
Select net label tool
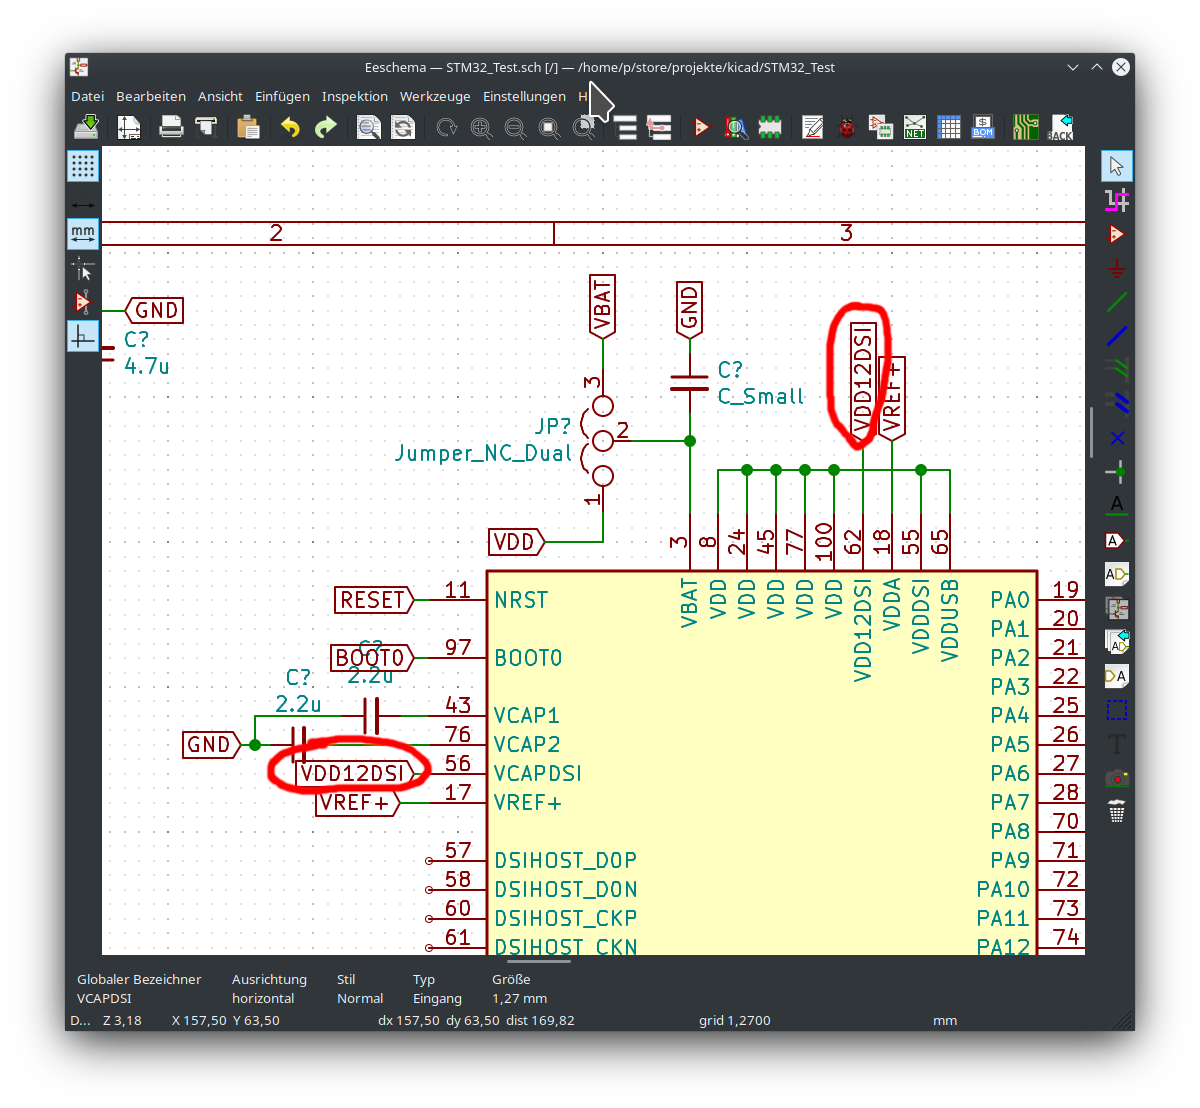point(1117,506)
